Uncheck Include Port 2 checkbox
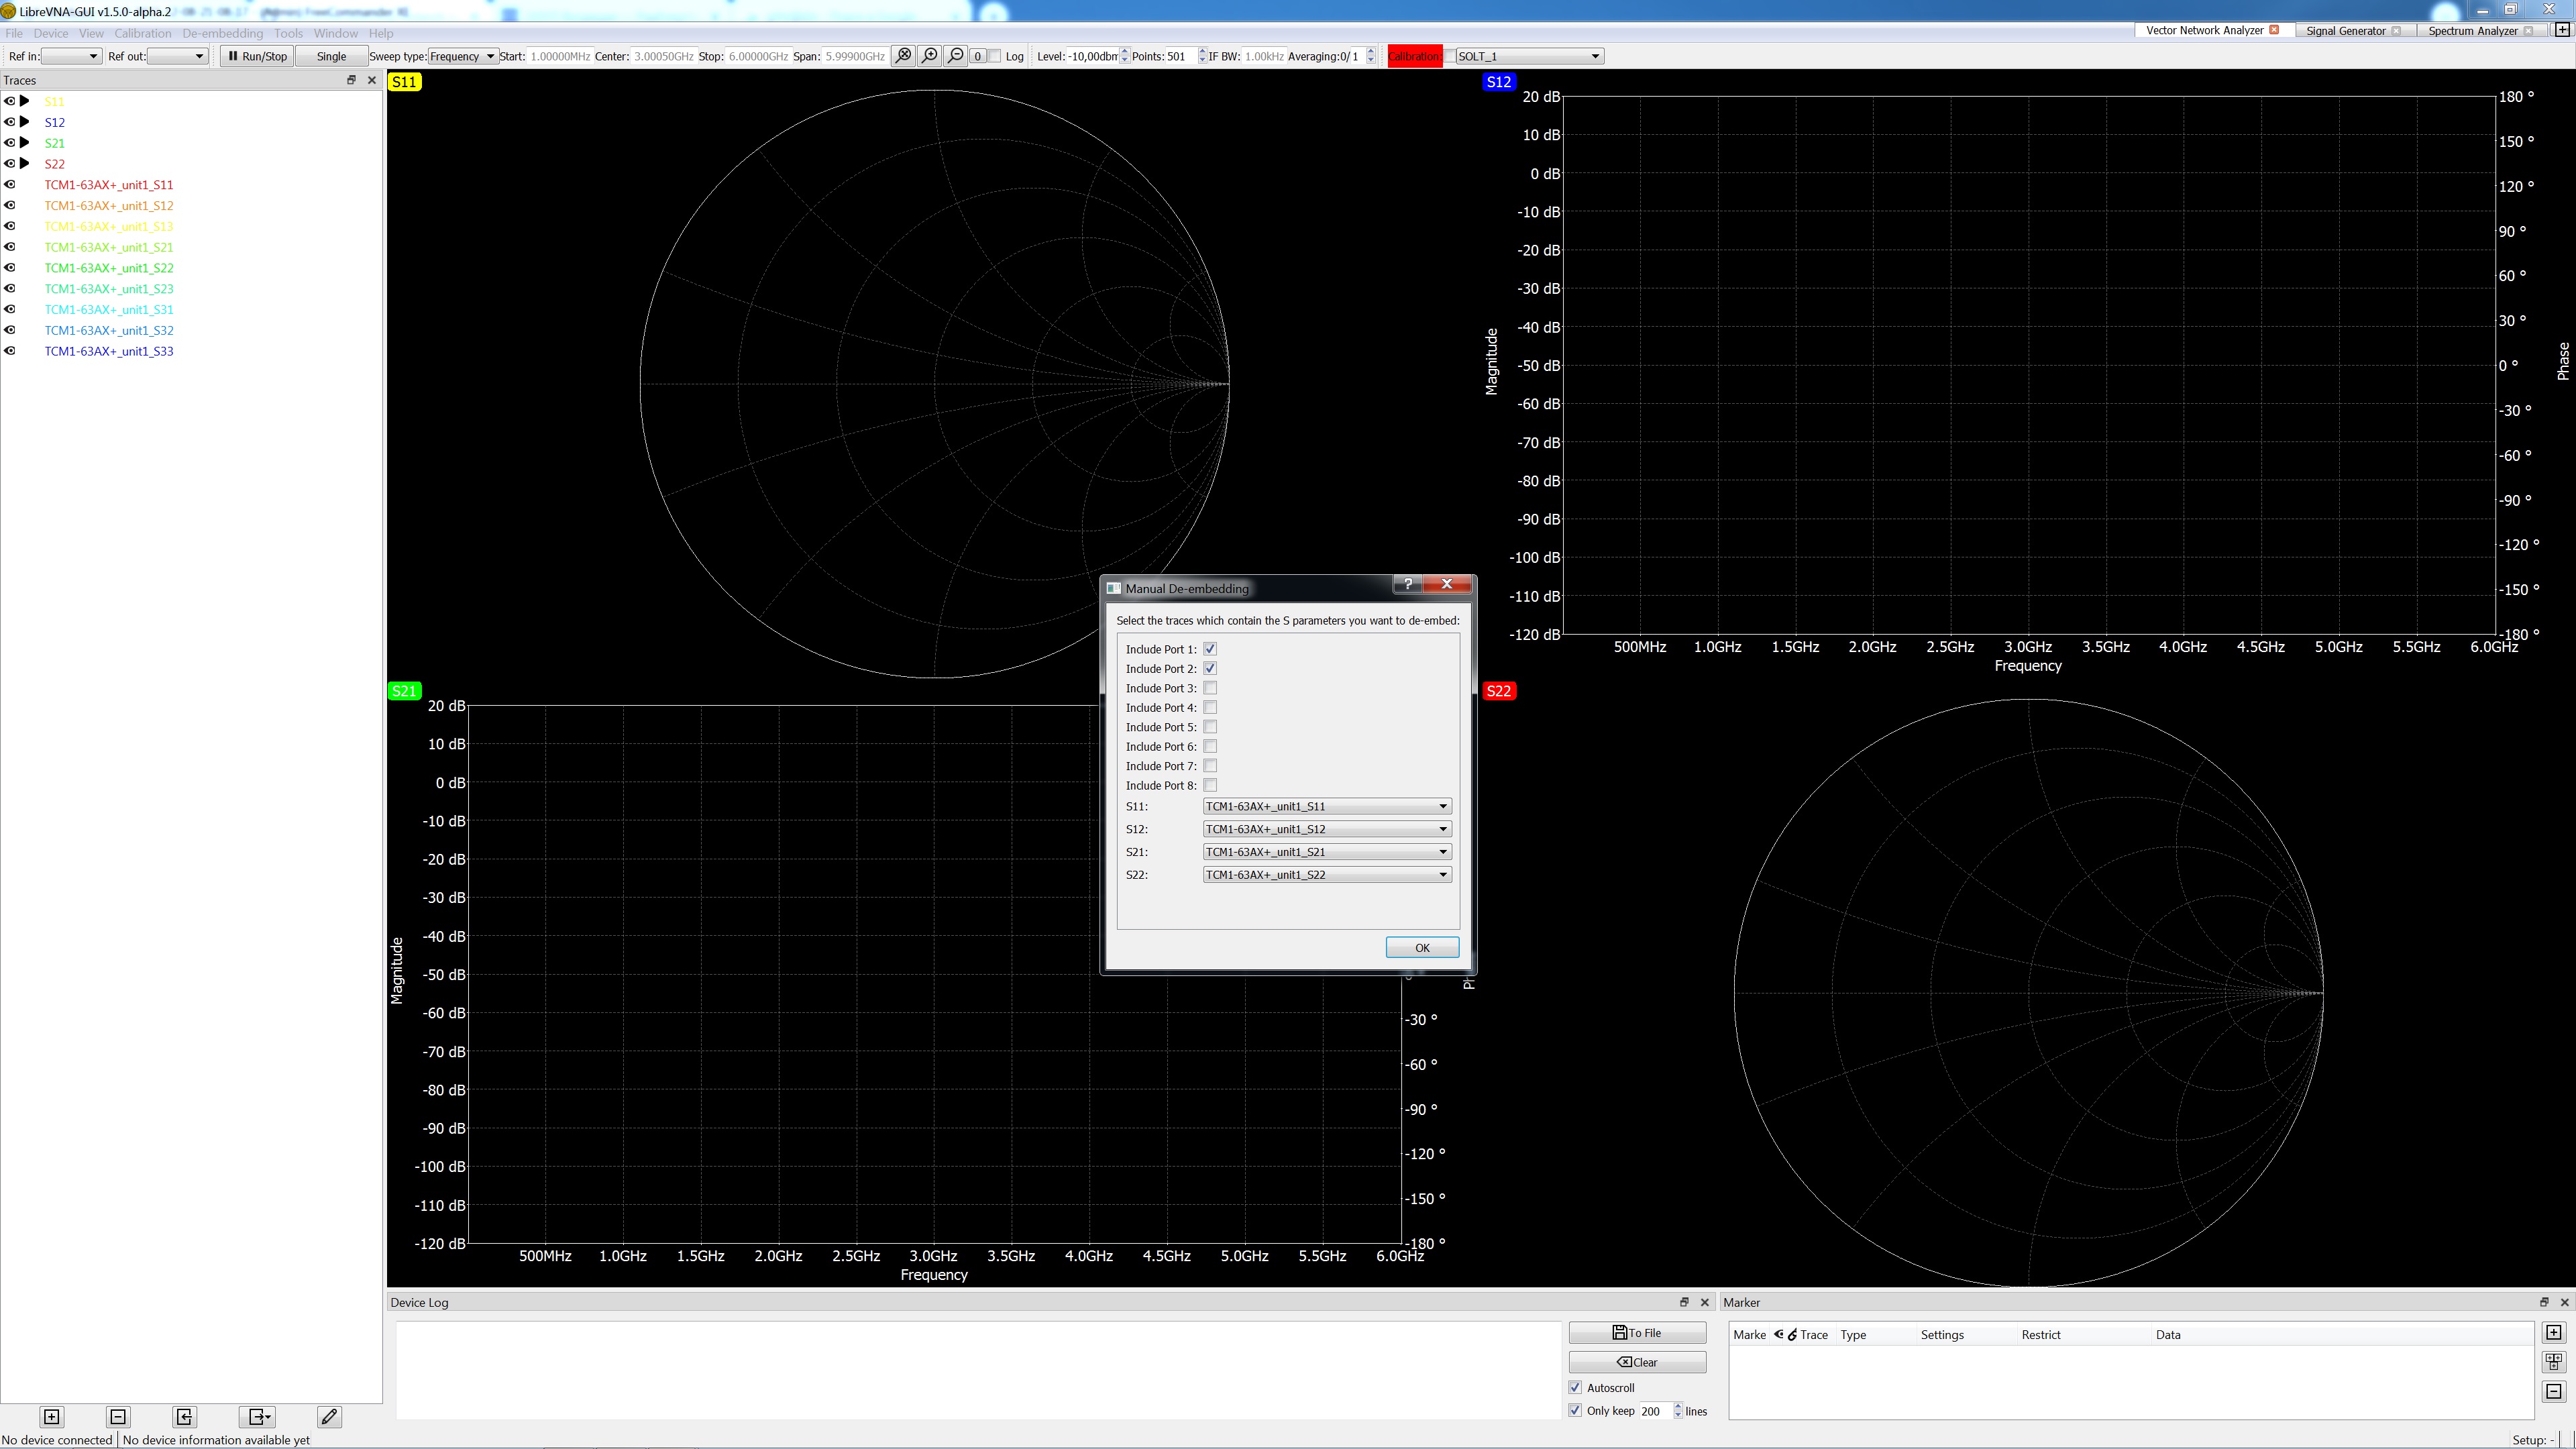The width and height of the screenshot is (2576, 1449). pyautogui.click(x=1210, y=668)
